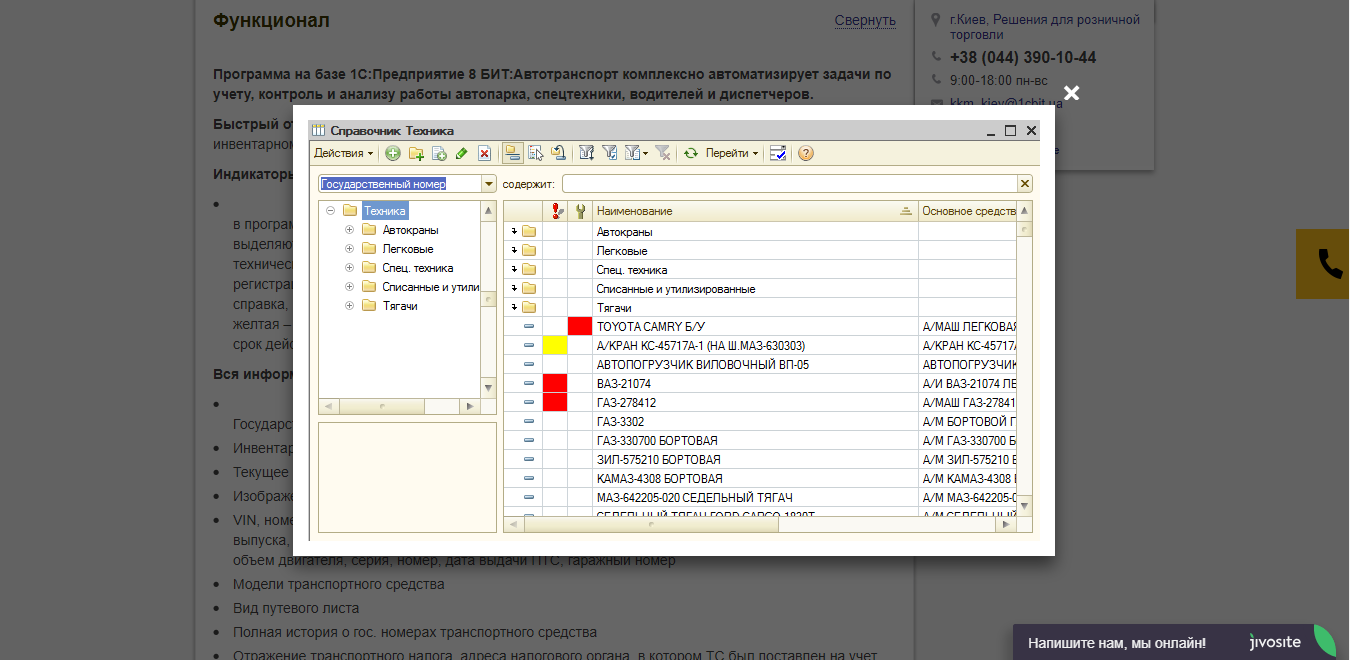This screenshot has height=660, width=1350.
Task: Open the Действия menu
Action: pos(343,153)
